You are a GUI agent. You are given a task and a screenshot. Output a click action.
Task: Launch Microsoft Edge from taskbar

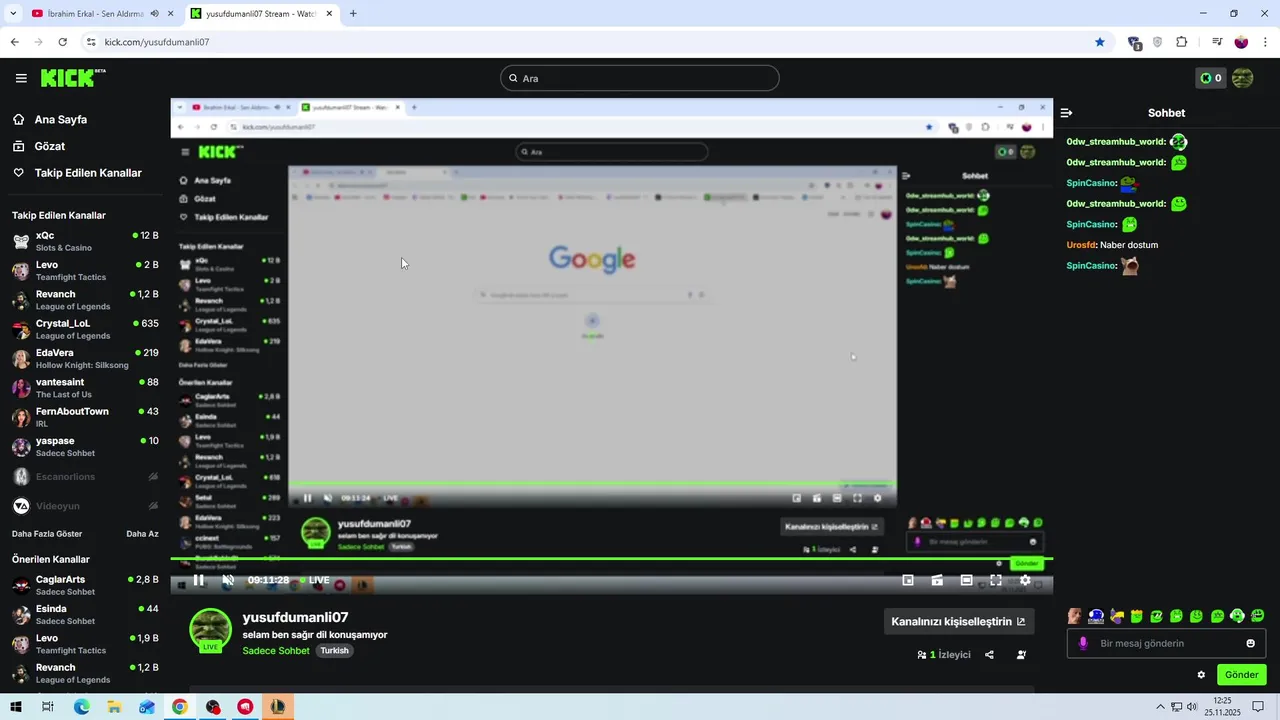pyautogui.click(x=81, y=706)
